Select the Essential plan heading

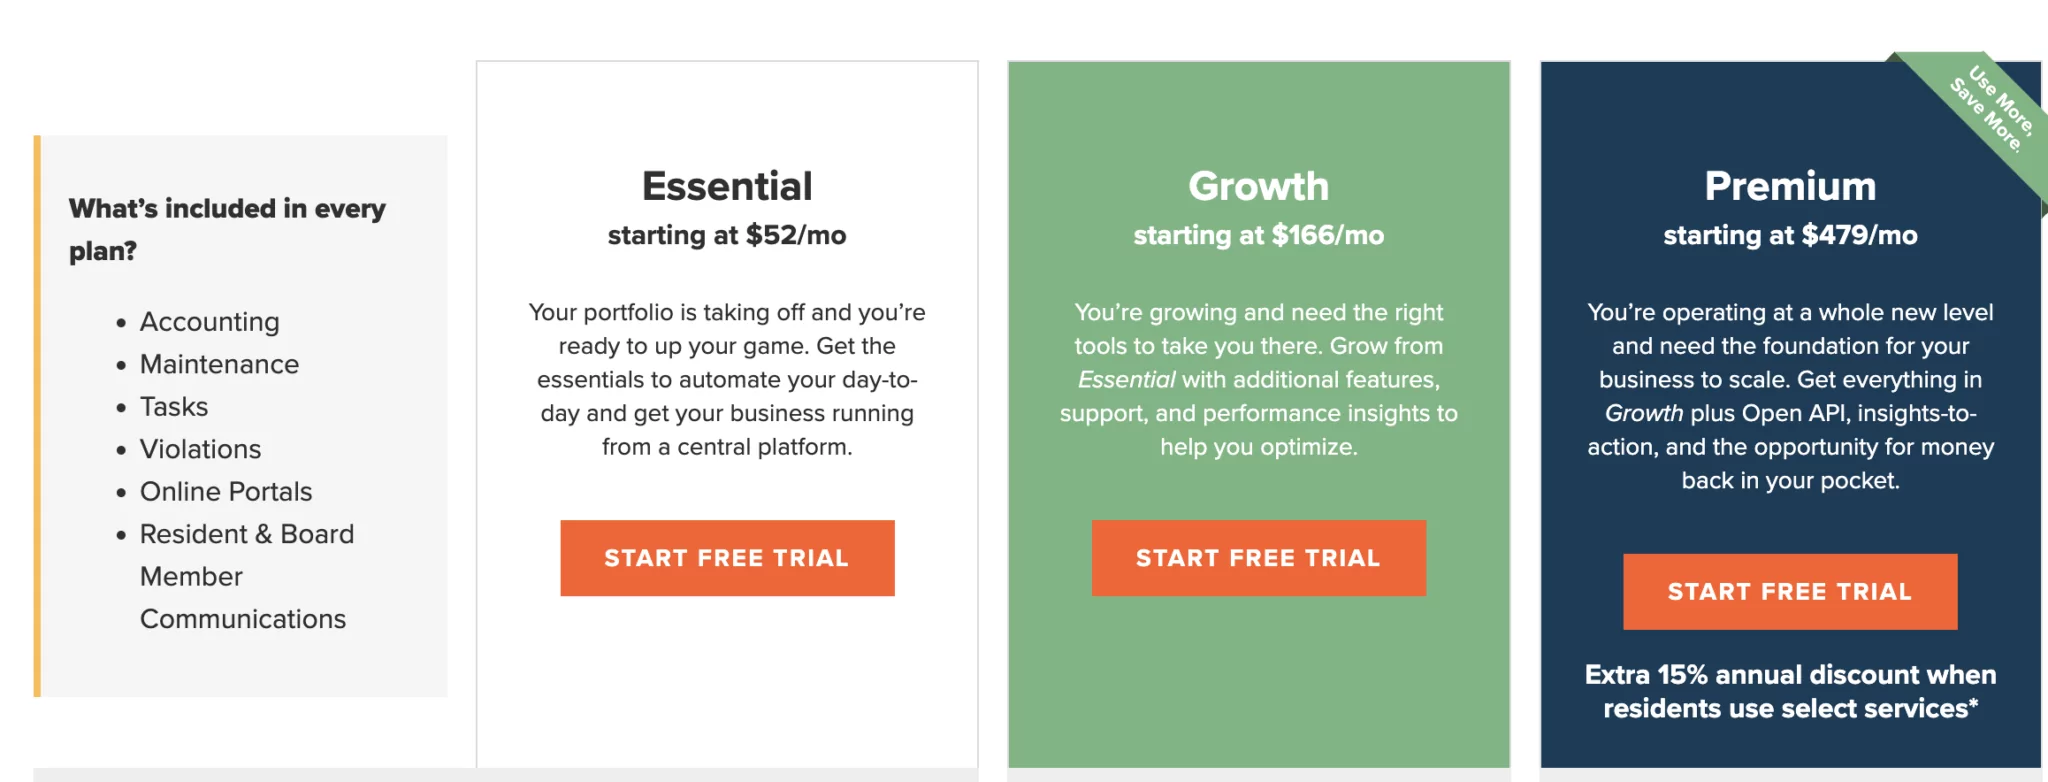(727, 186)
